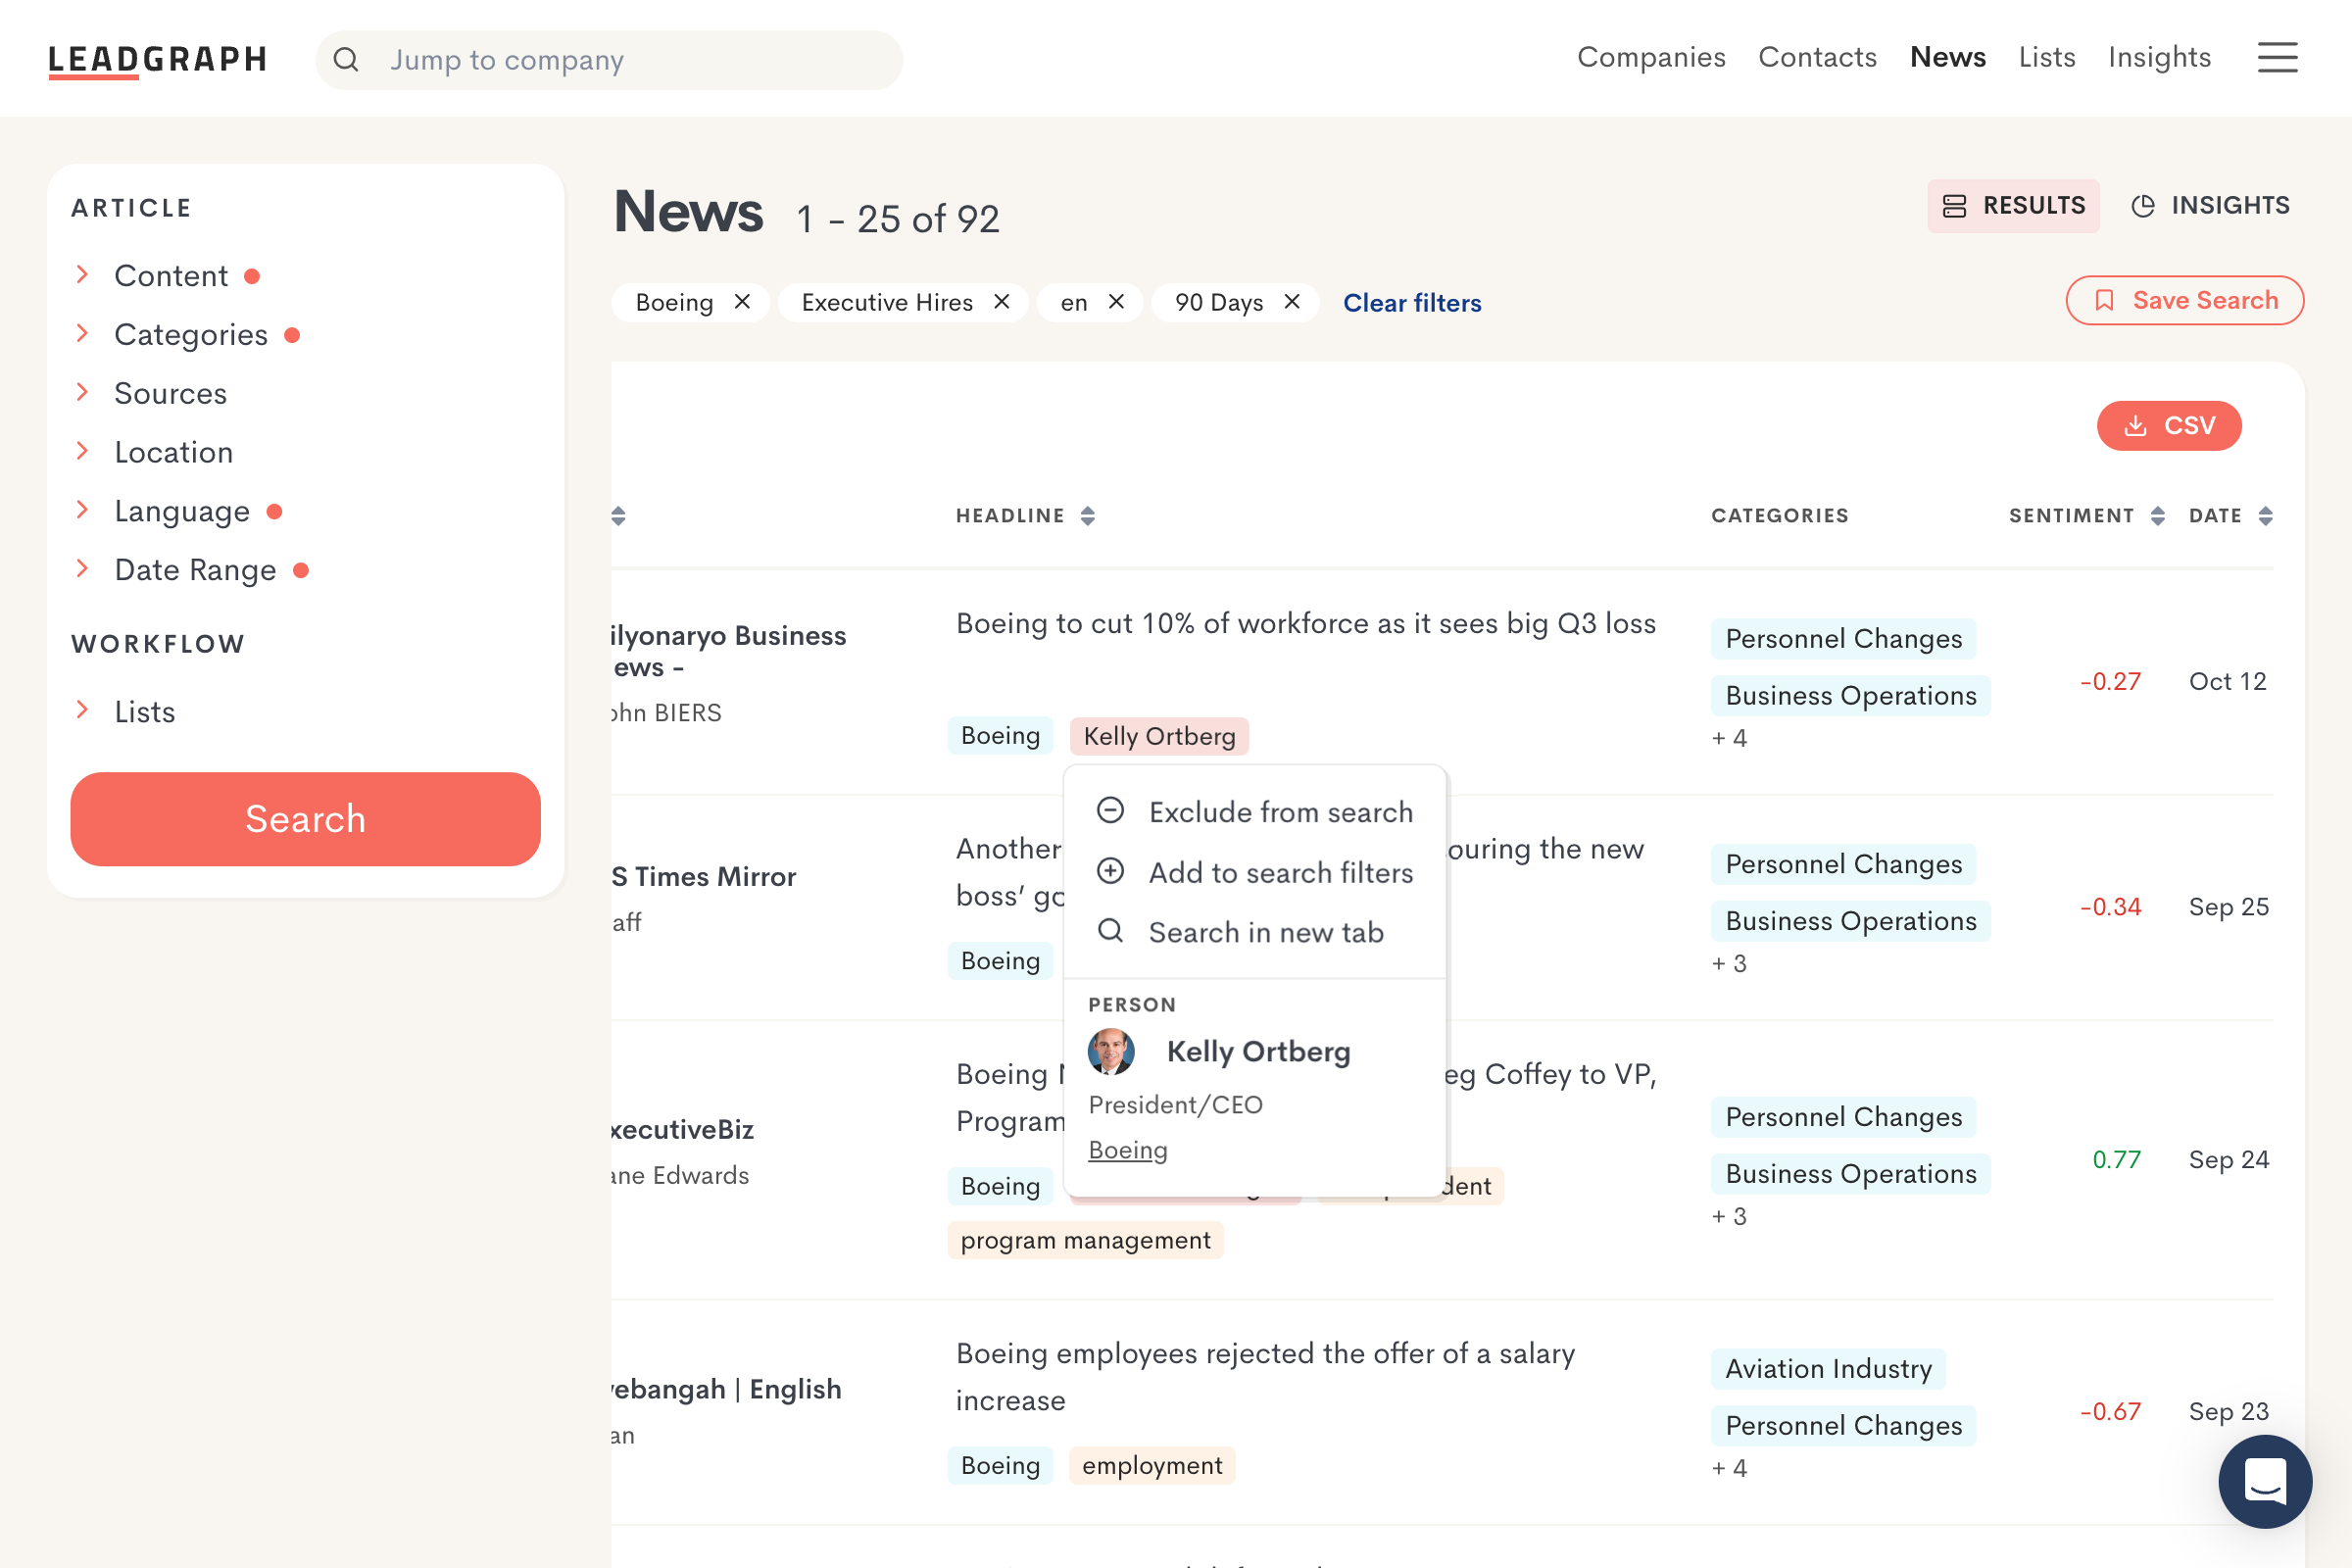Click the search magnifier icon

346,60
